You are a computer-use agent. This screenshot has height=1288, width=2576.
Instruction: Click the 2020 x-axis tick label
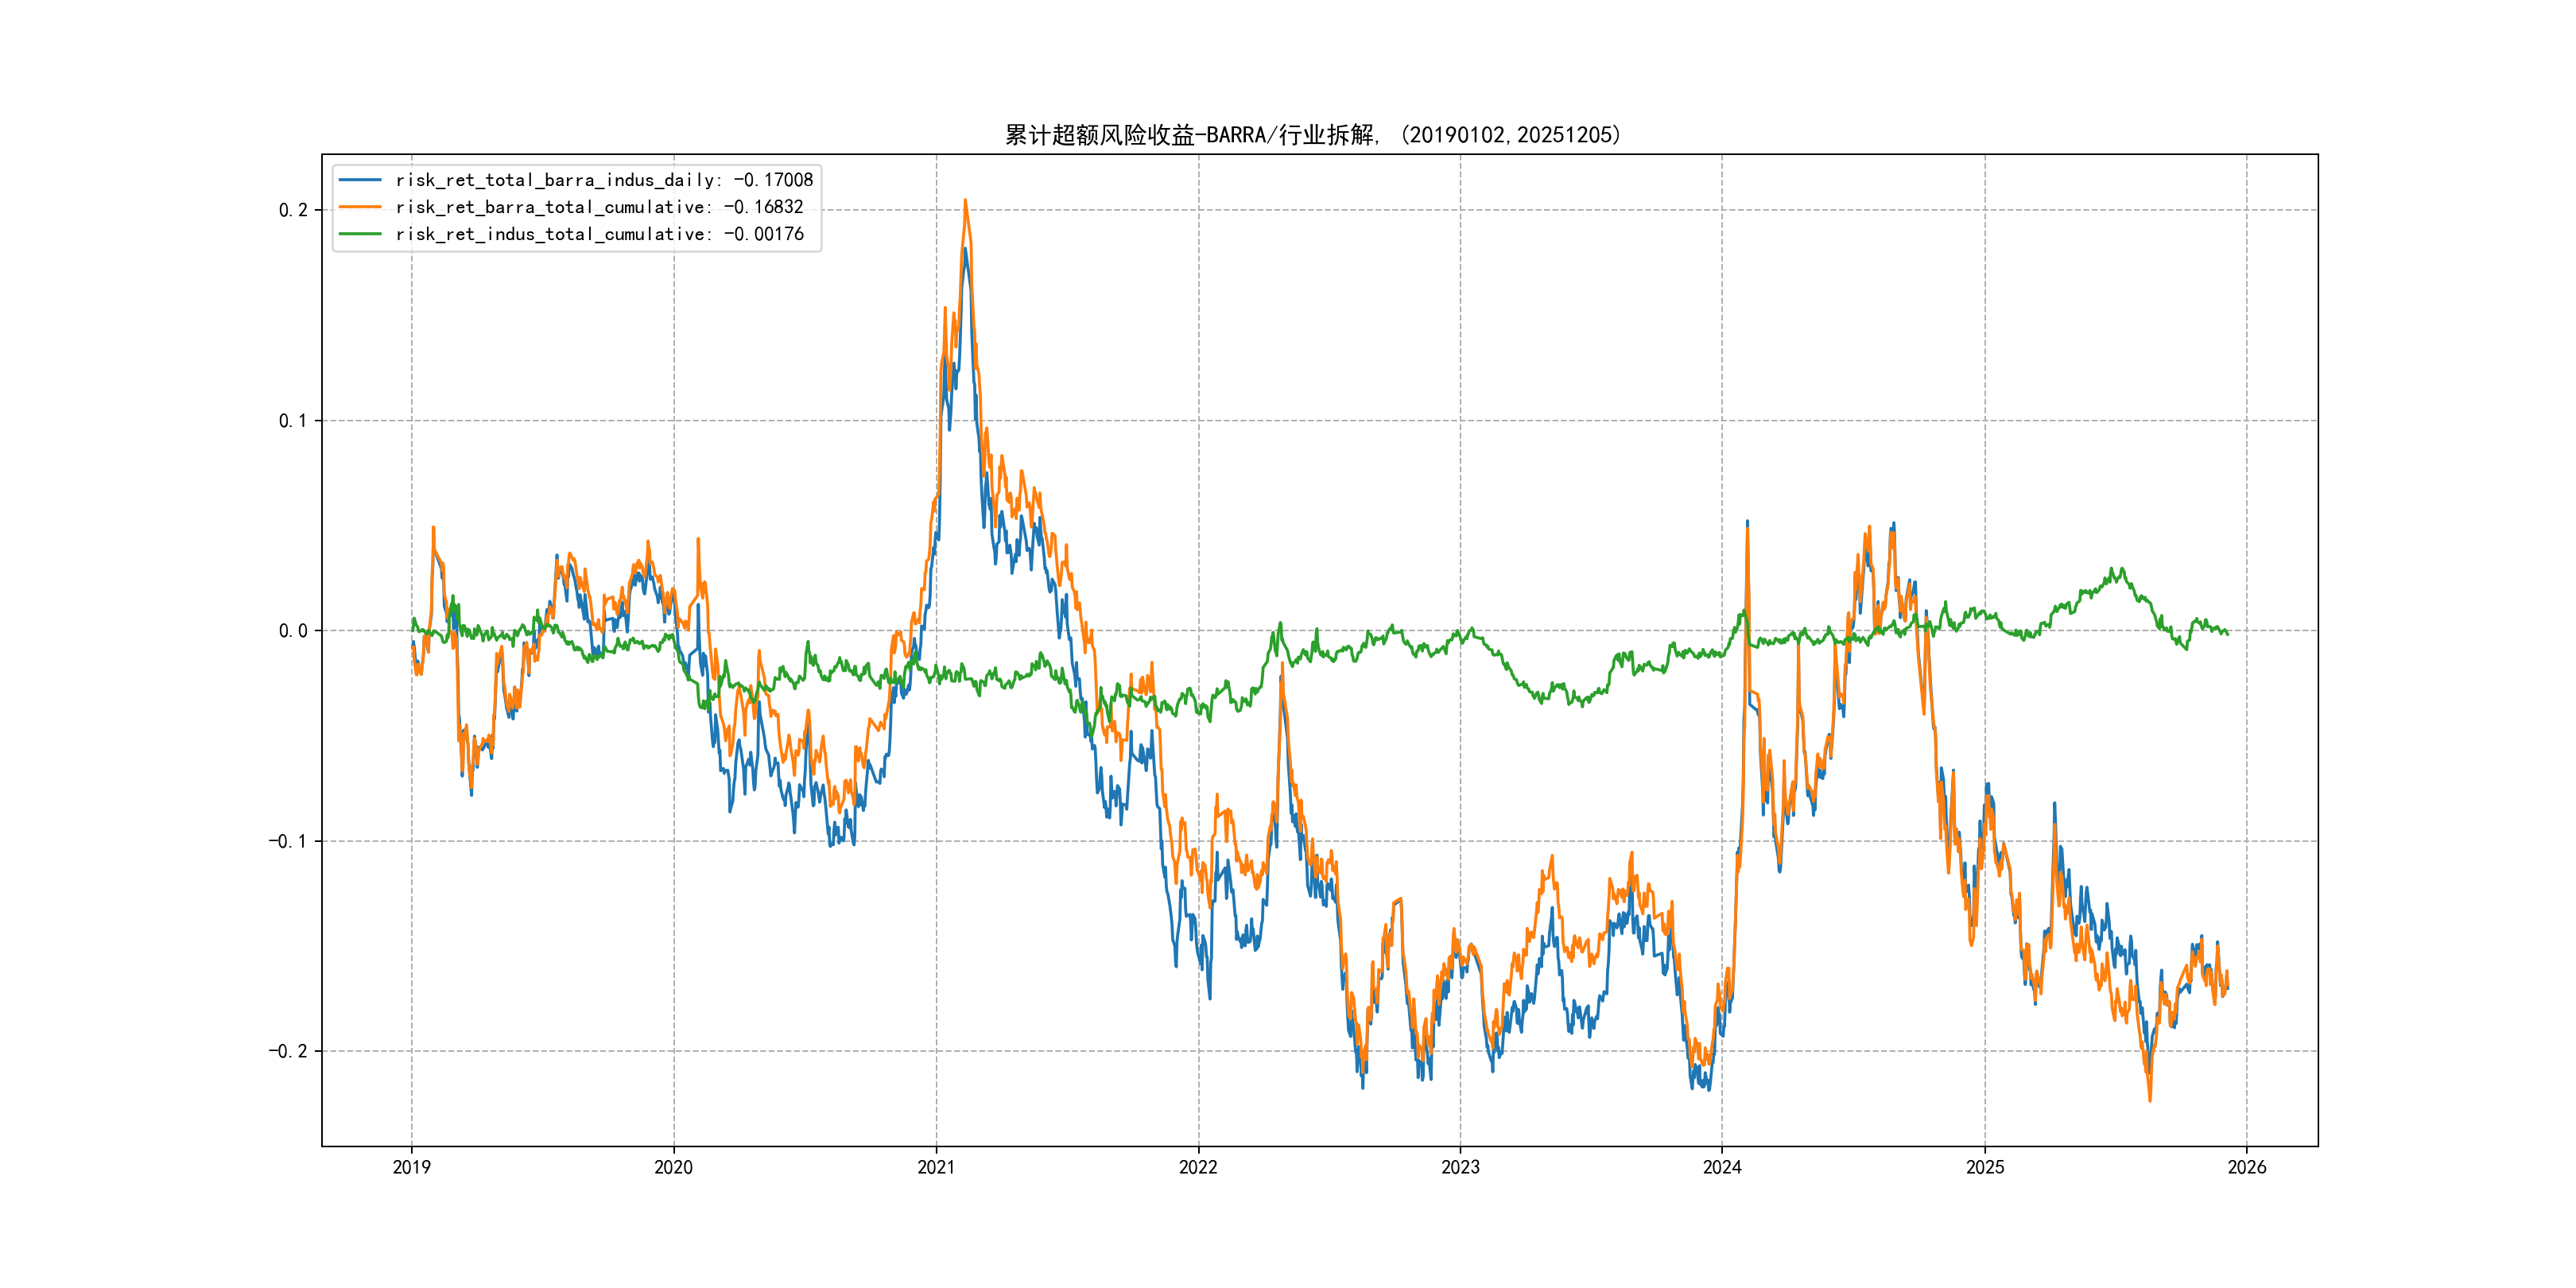[673, 1167]
